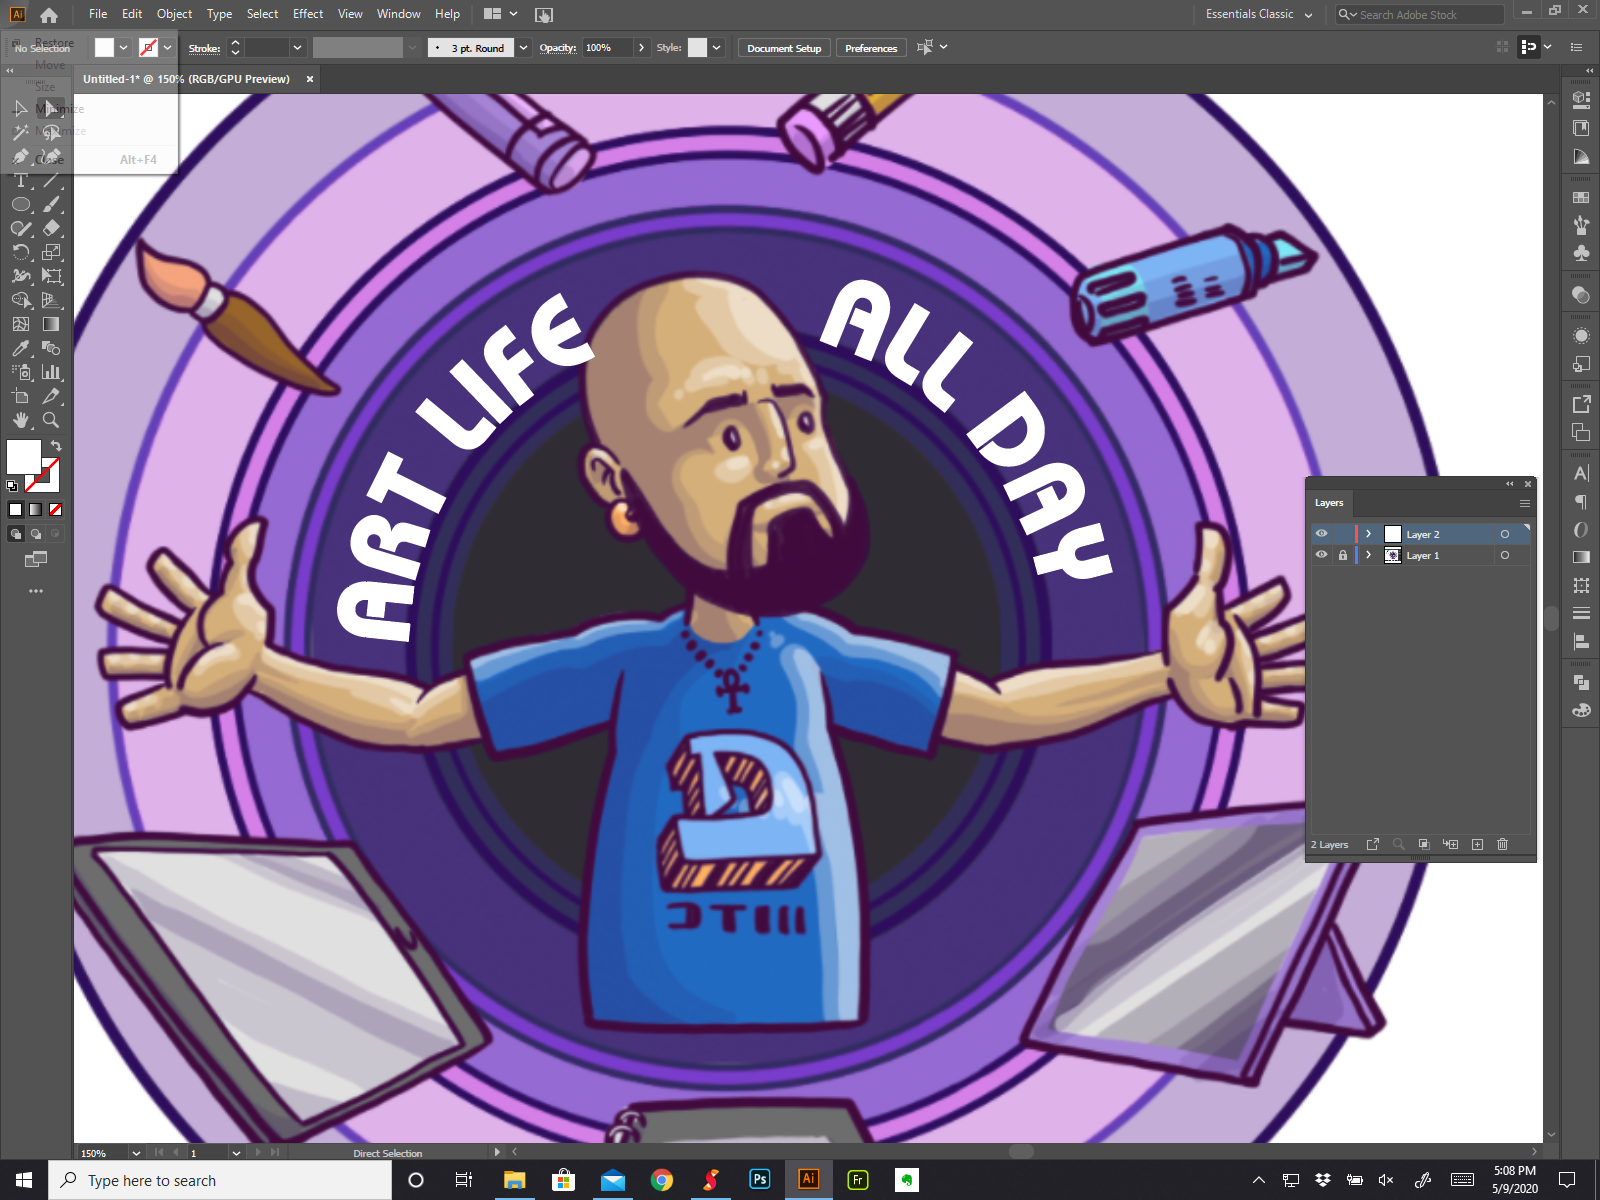Open the stroke weight dropdown
Image resolution: width=1600 pixels, height=1200 pixels.
(297, 48)
